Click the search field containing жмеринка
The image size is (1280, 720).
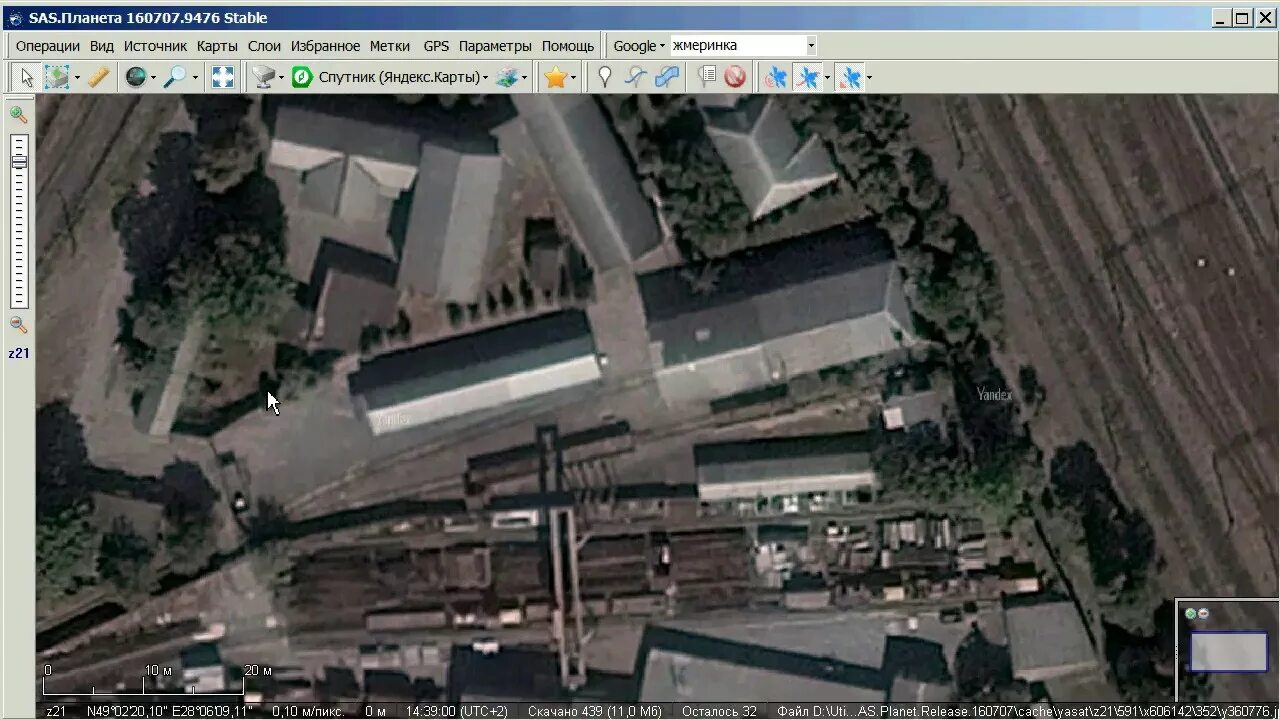coord(737,46)
